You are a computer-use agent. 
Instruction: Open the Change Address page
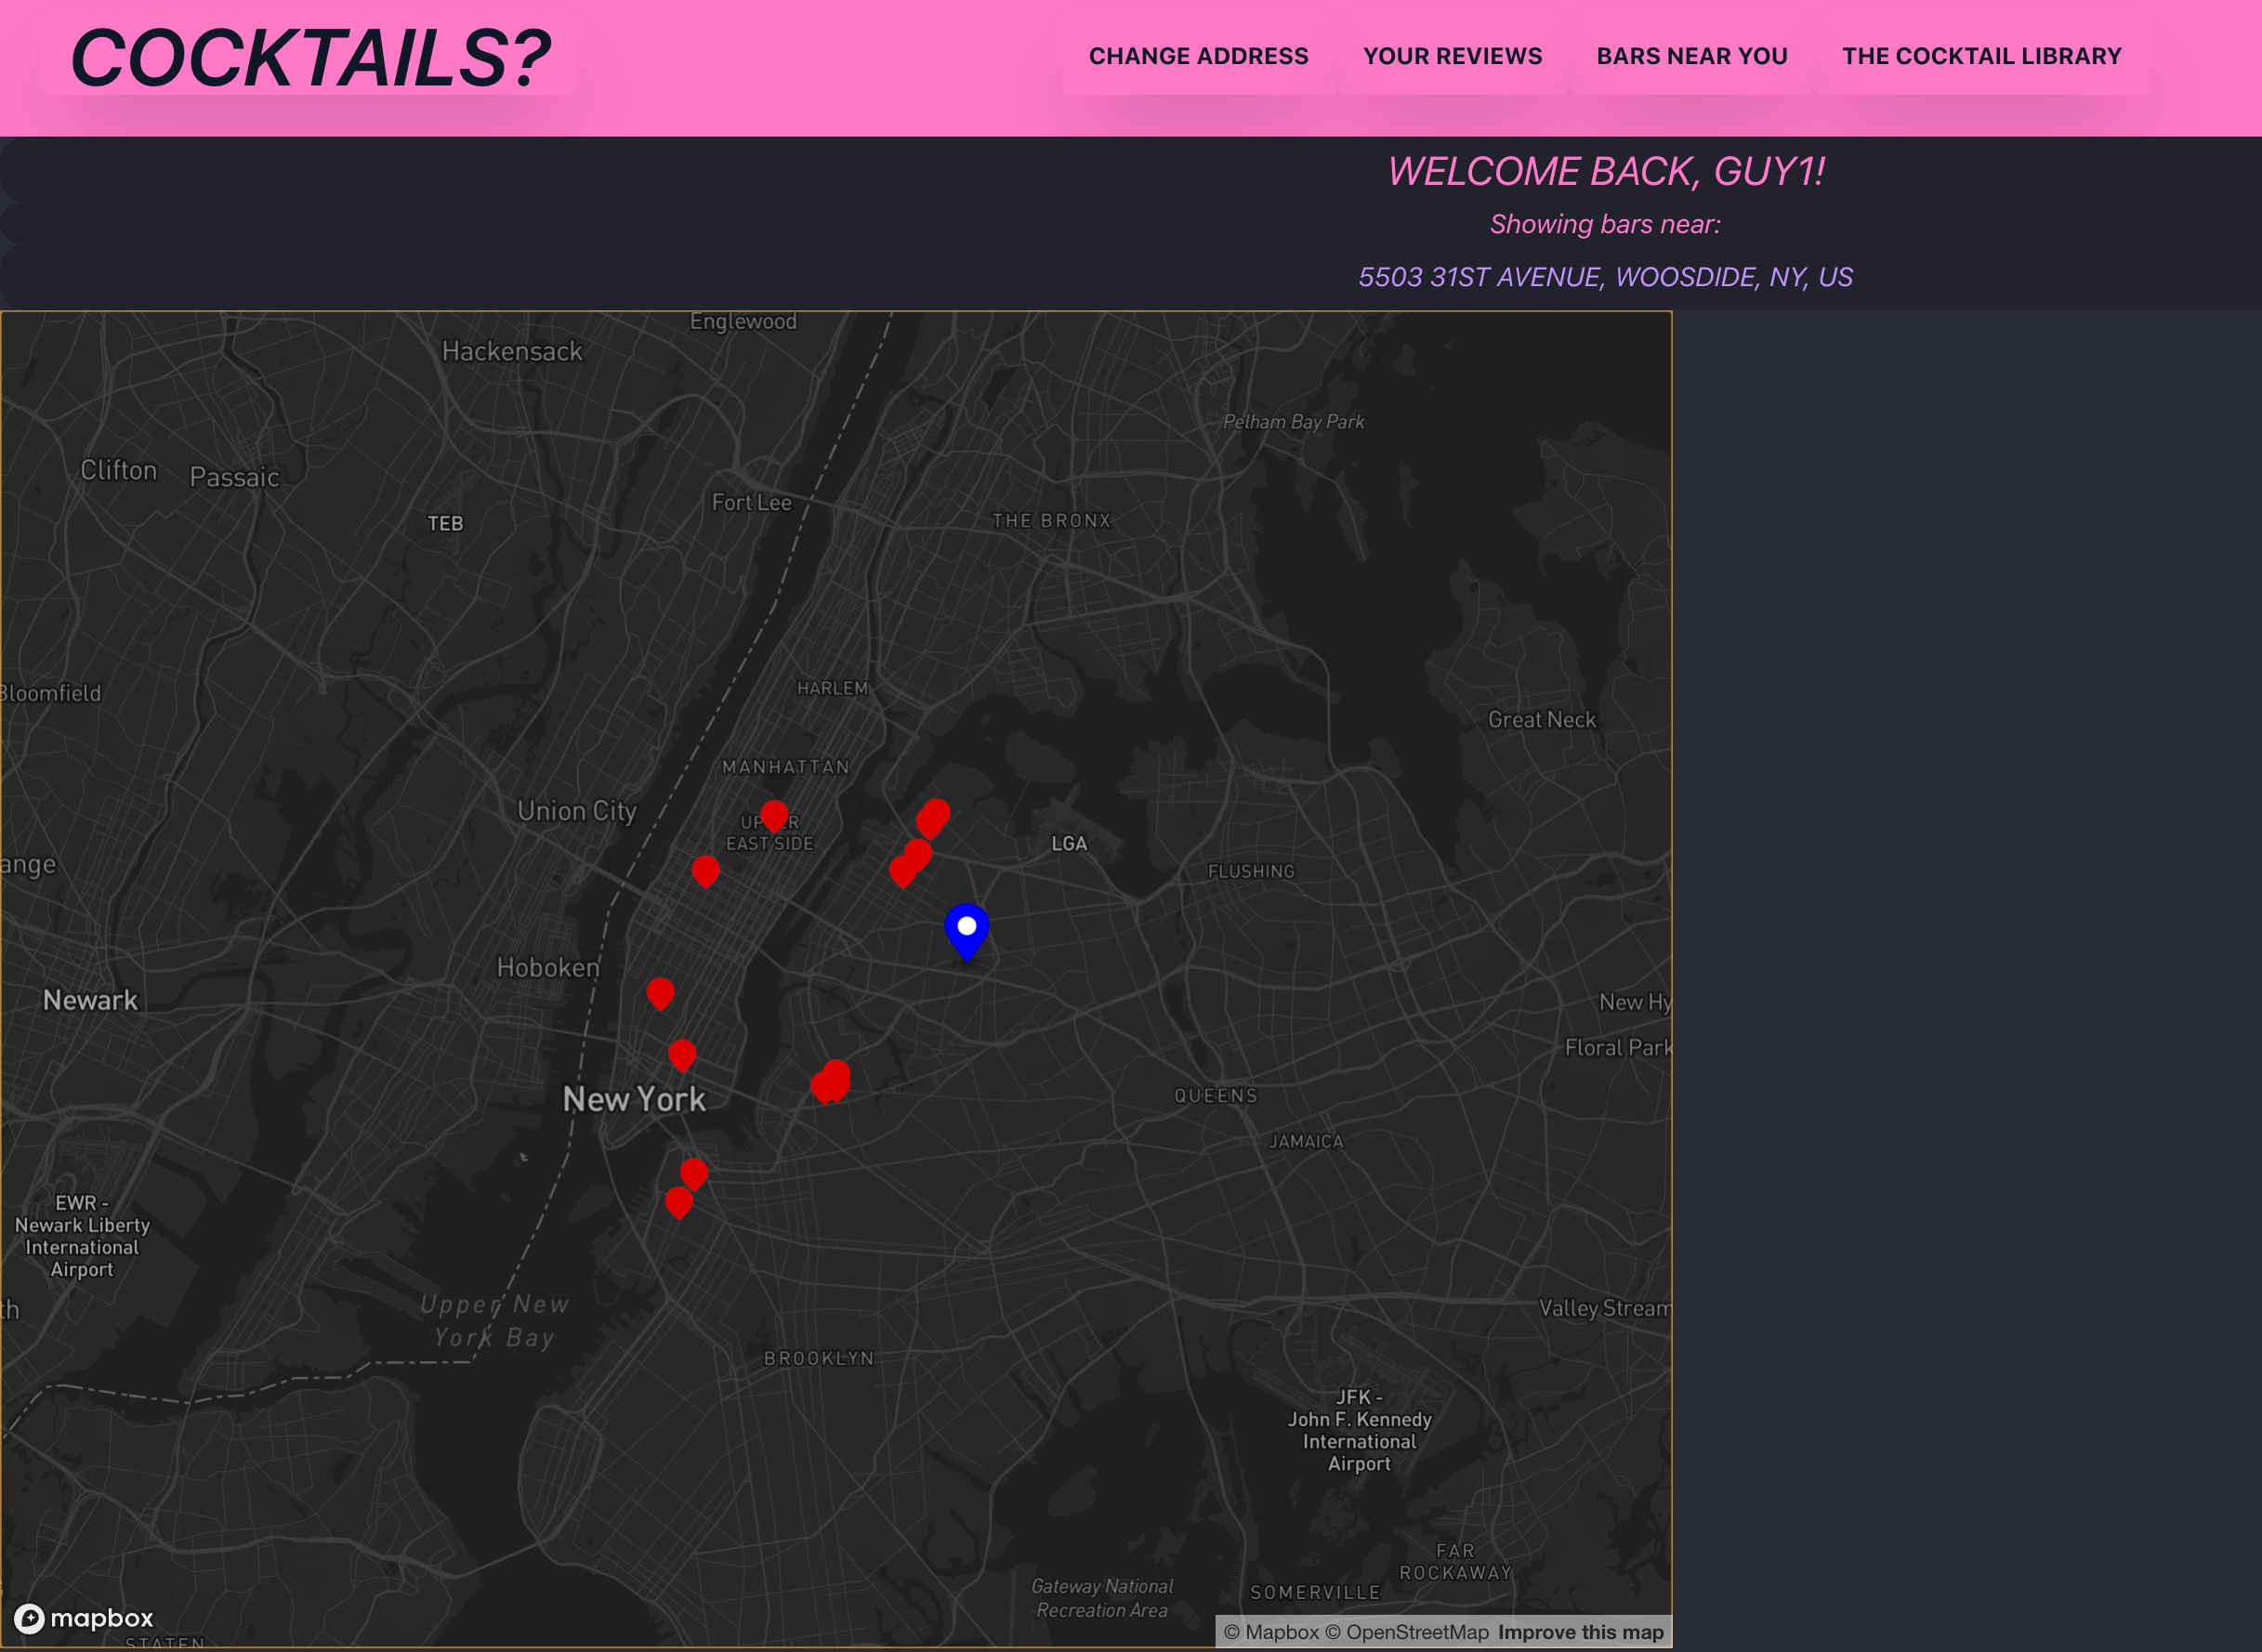(x=1198, y=56)
